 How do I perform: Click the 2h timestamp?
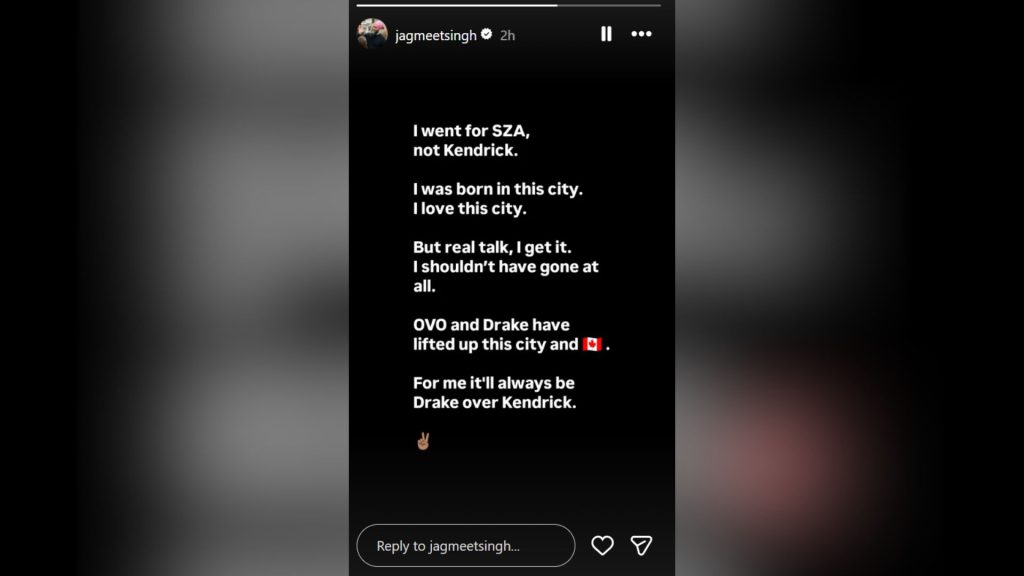pyautogui.click(x=507, y=35)
